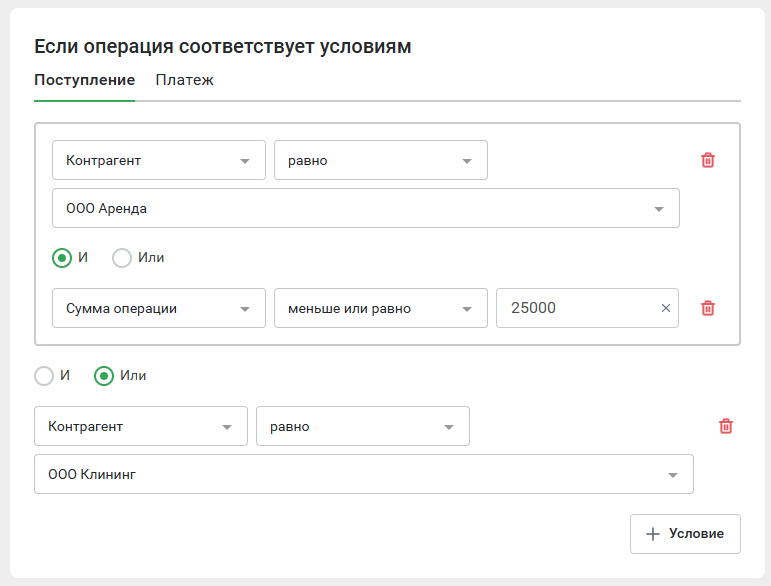
Task: Click the + Условие button
Action: (685, 534)
